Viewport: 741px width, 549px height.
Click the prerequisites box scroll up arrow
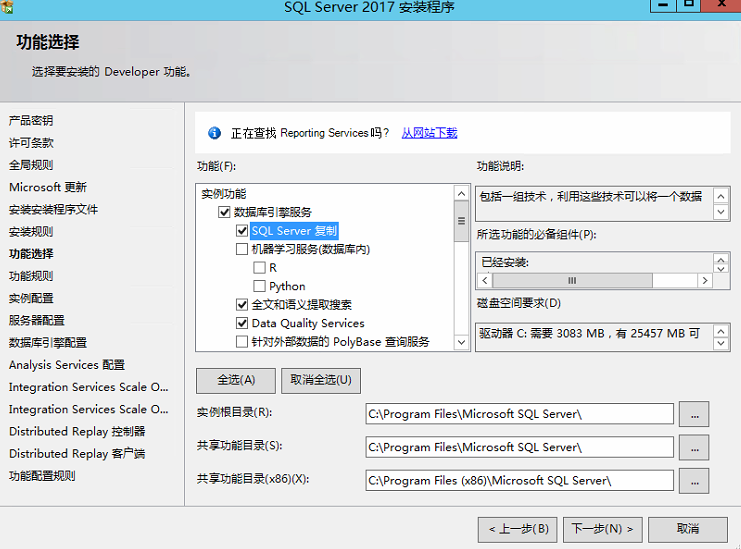tap(721, 260)
